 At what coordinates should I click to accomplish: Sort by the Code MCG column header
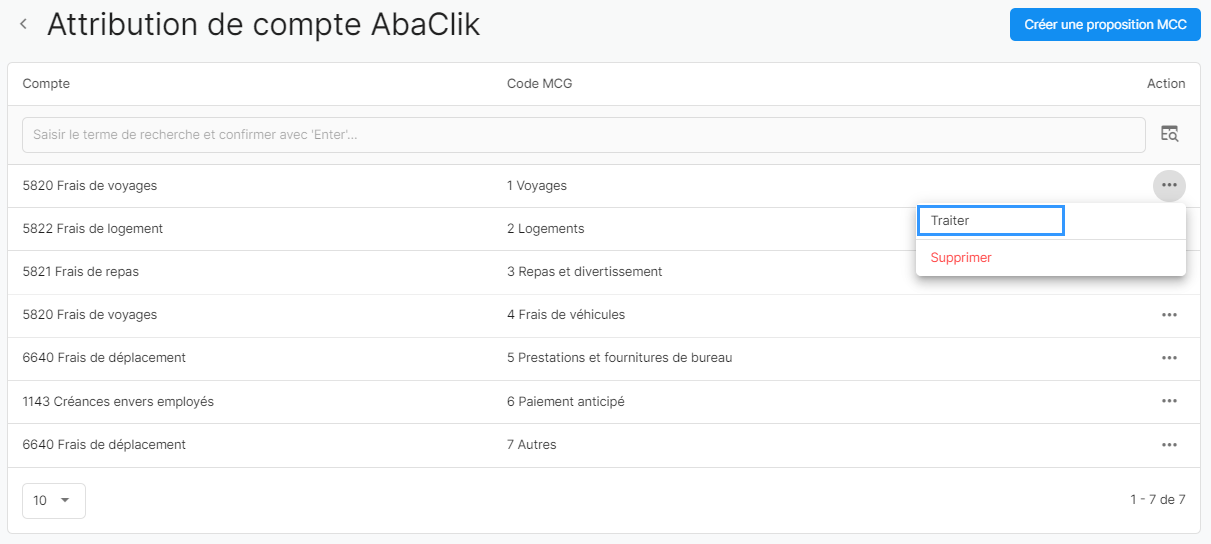point(539,84)
